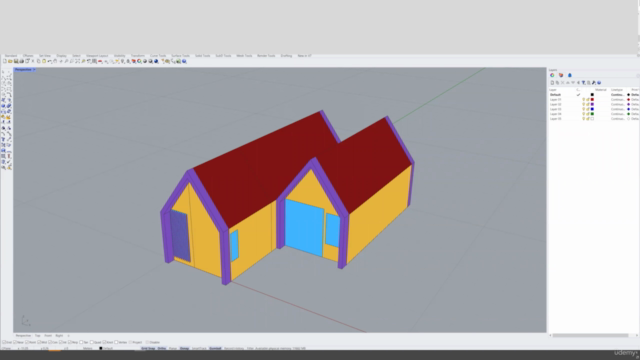
Task: Click Layer 02 purple color swatch
Action: coord(592,104)
